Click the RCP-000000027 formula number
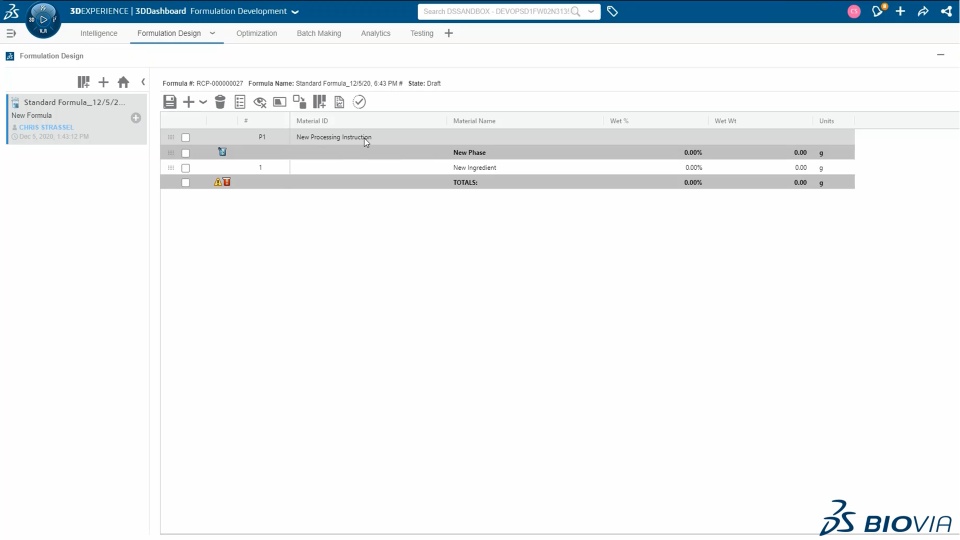The image size is (960, 540). point(220,83)
